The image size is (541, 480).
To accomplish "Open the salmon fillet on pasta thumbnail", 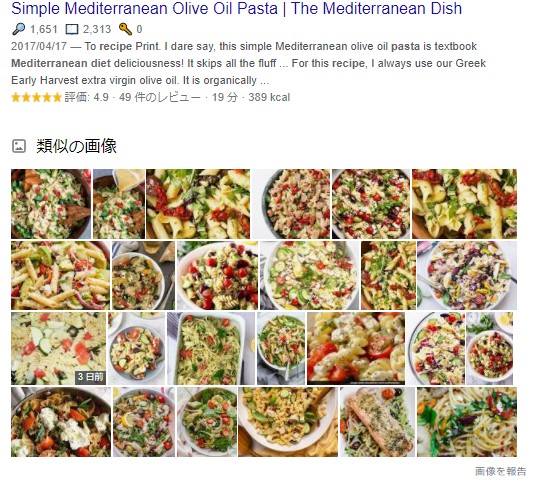I will click(x=377, y=422).
